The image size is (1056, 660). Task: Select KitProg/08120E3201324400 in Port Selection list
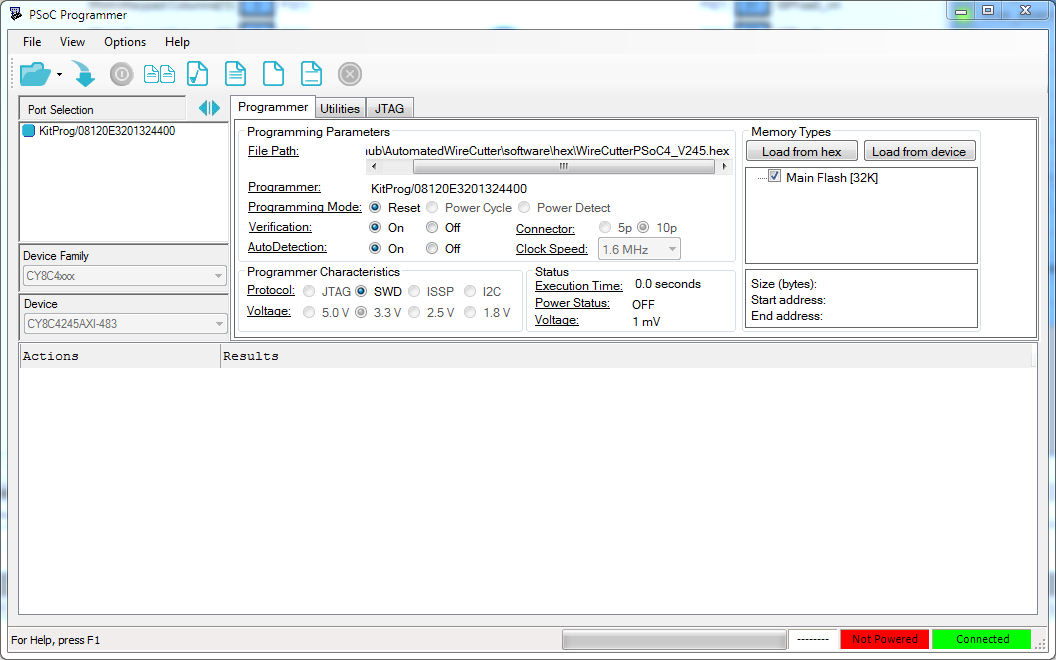coord(107,131)
